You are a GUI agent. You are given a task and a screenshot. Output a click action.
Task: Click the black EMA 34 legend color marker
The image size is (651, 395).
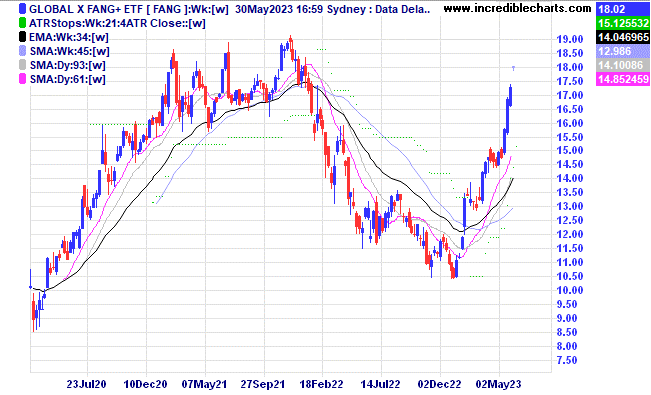click(x=23, y=37)
